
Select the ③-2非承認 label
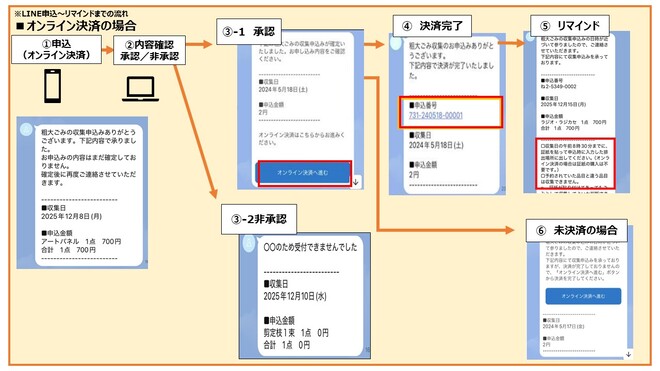pyautogui.click(x=259, y=219)
